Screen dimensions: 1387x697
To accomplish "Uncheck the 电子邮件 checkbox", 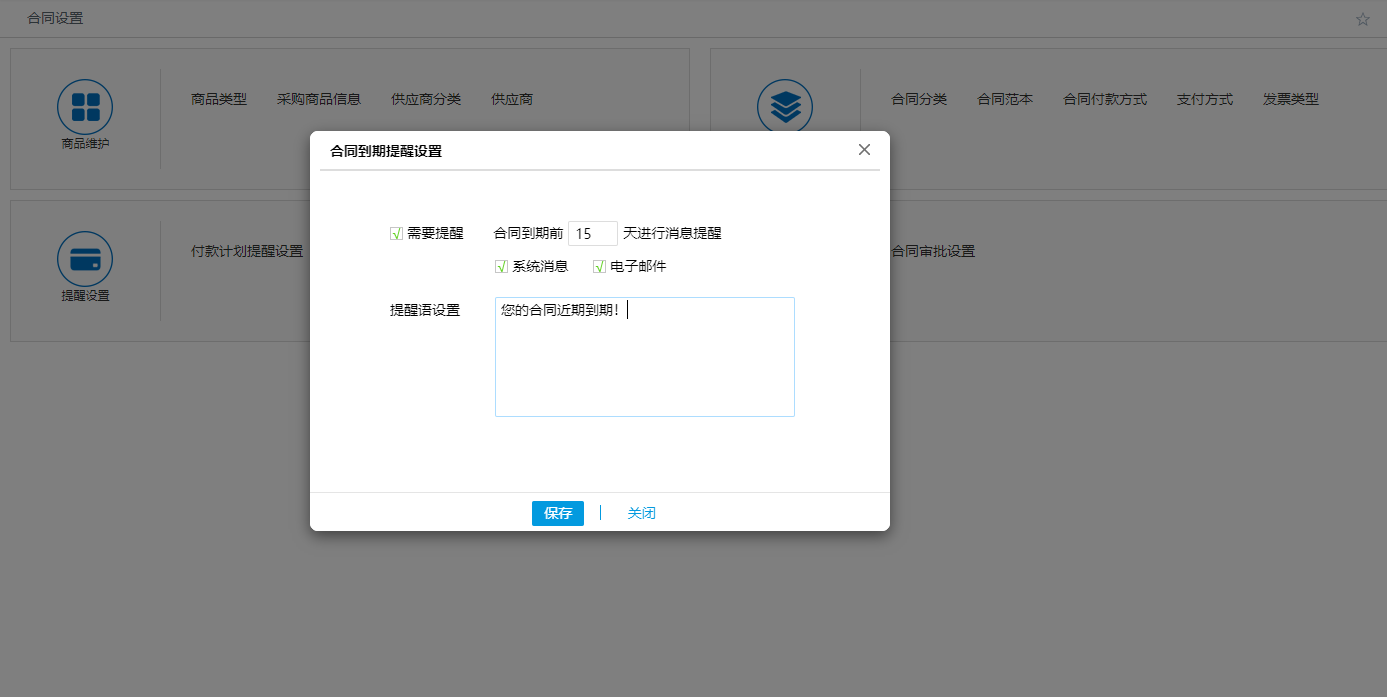I will pyautogui.click(x=599, y=265).
